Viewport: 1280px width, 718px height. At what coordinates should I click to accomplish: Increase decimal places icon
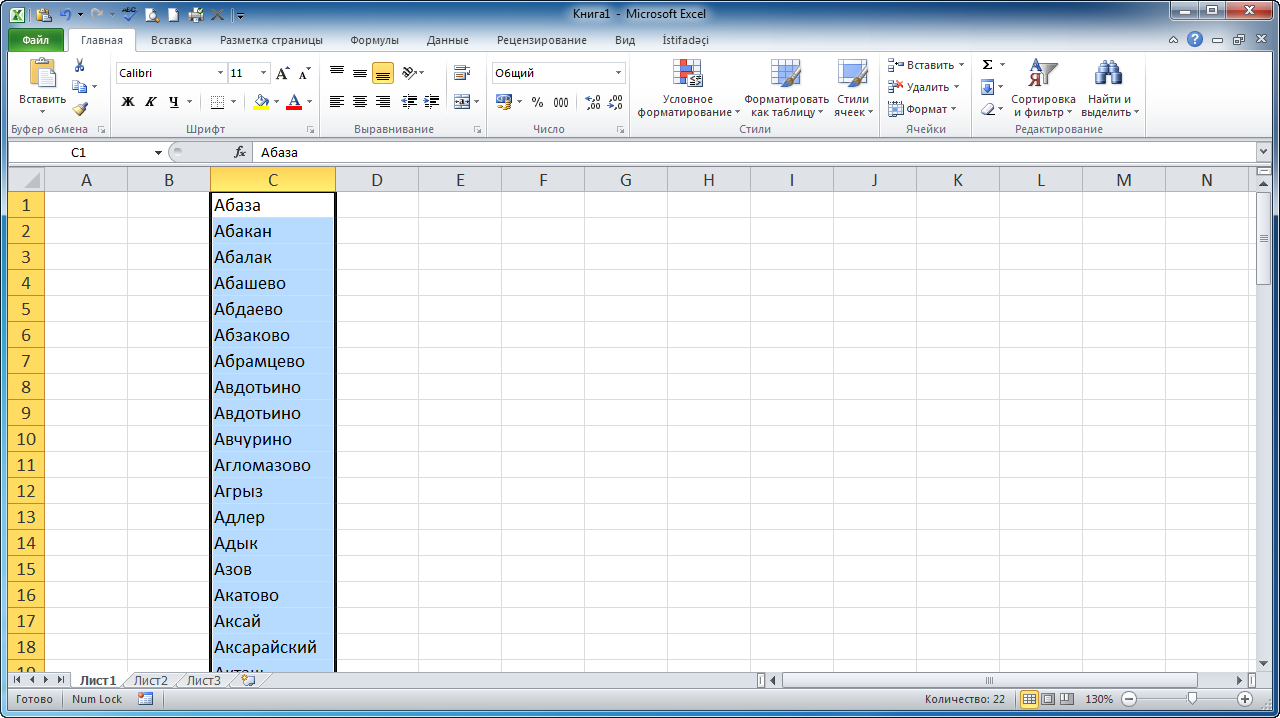(x=592, y=102)
